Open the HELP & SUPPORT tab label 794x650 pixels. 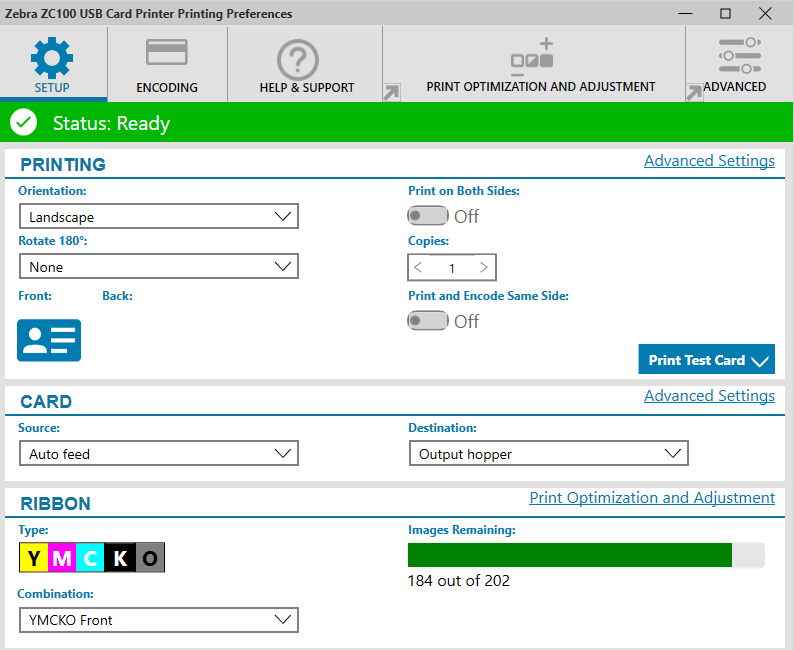click(x=307, y=88)
